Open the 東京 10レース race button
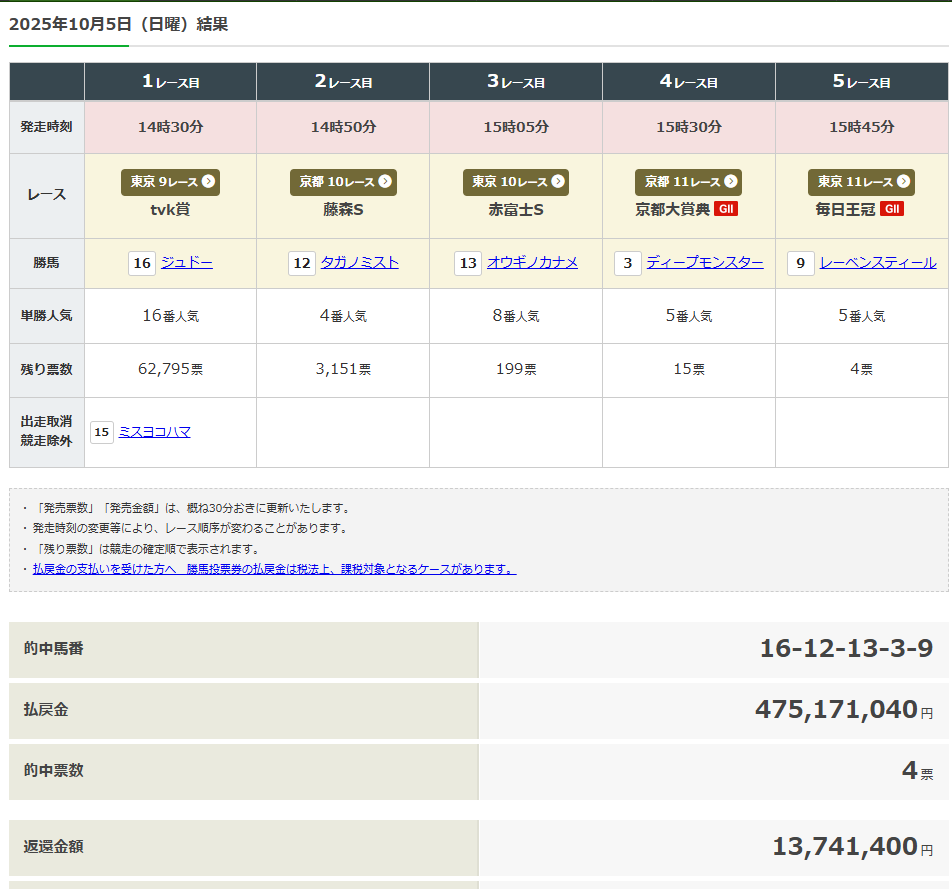Image resolution: width=952 pixels, height=889 pixels. 515,182
